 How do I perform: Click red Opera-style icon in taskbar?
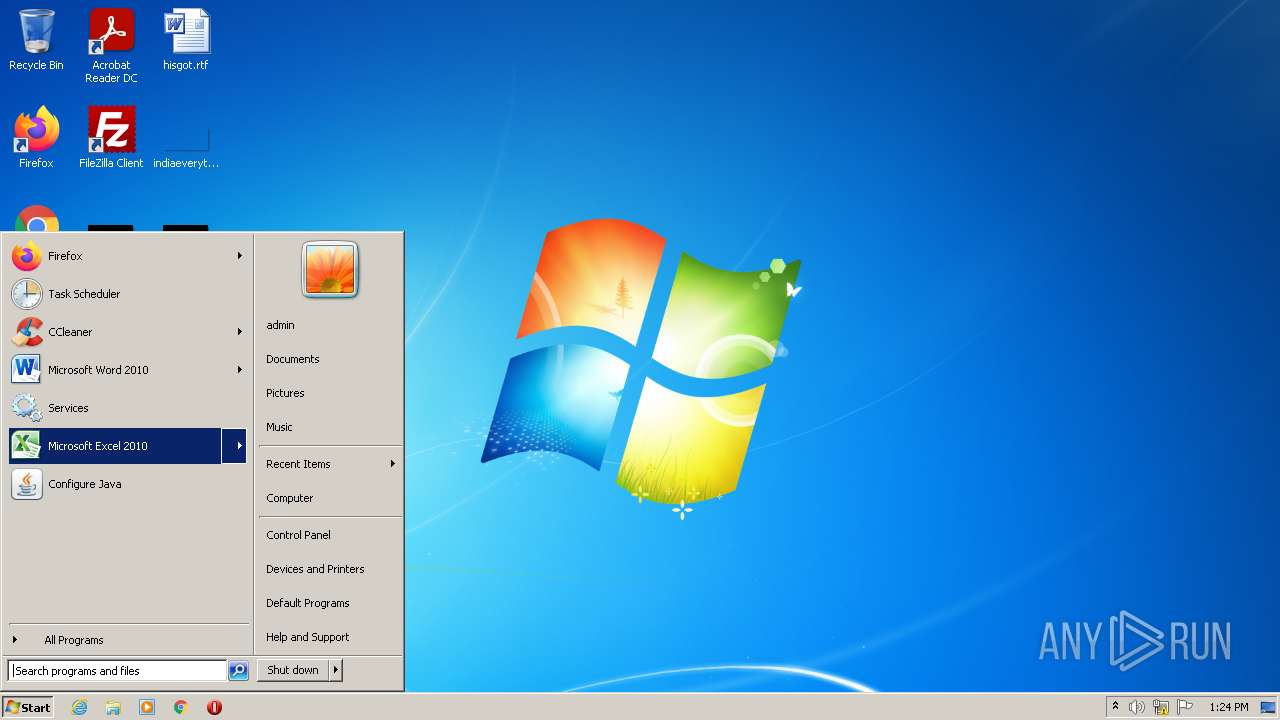pos(214,707)
